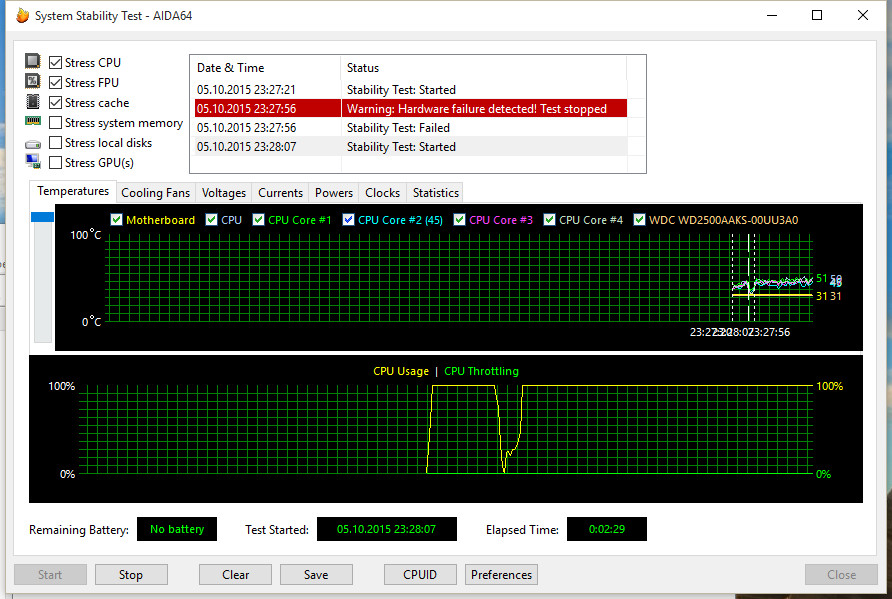
Task: Switch to the Temperatures tab
Action: point(73,191)
